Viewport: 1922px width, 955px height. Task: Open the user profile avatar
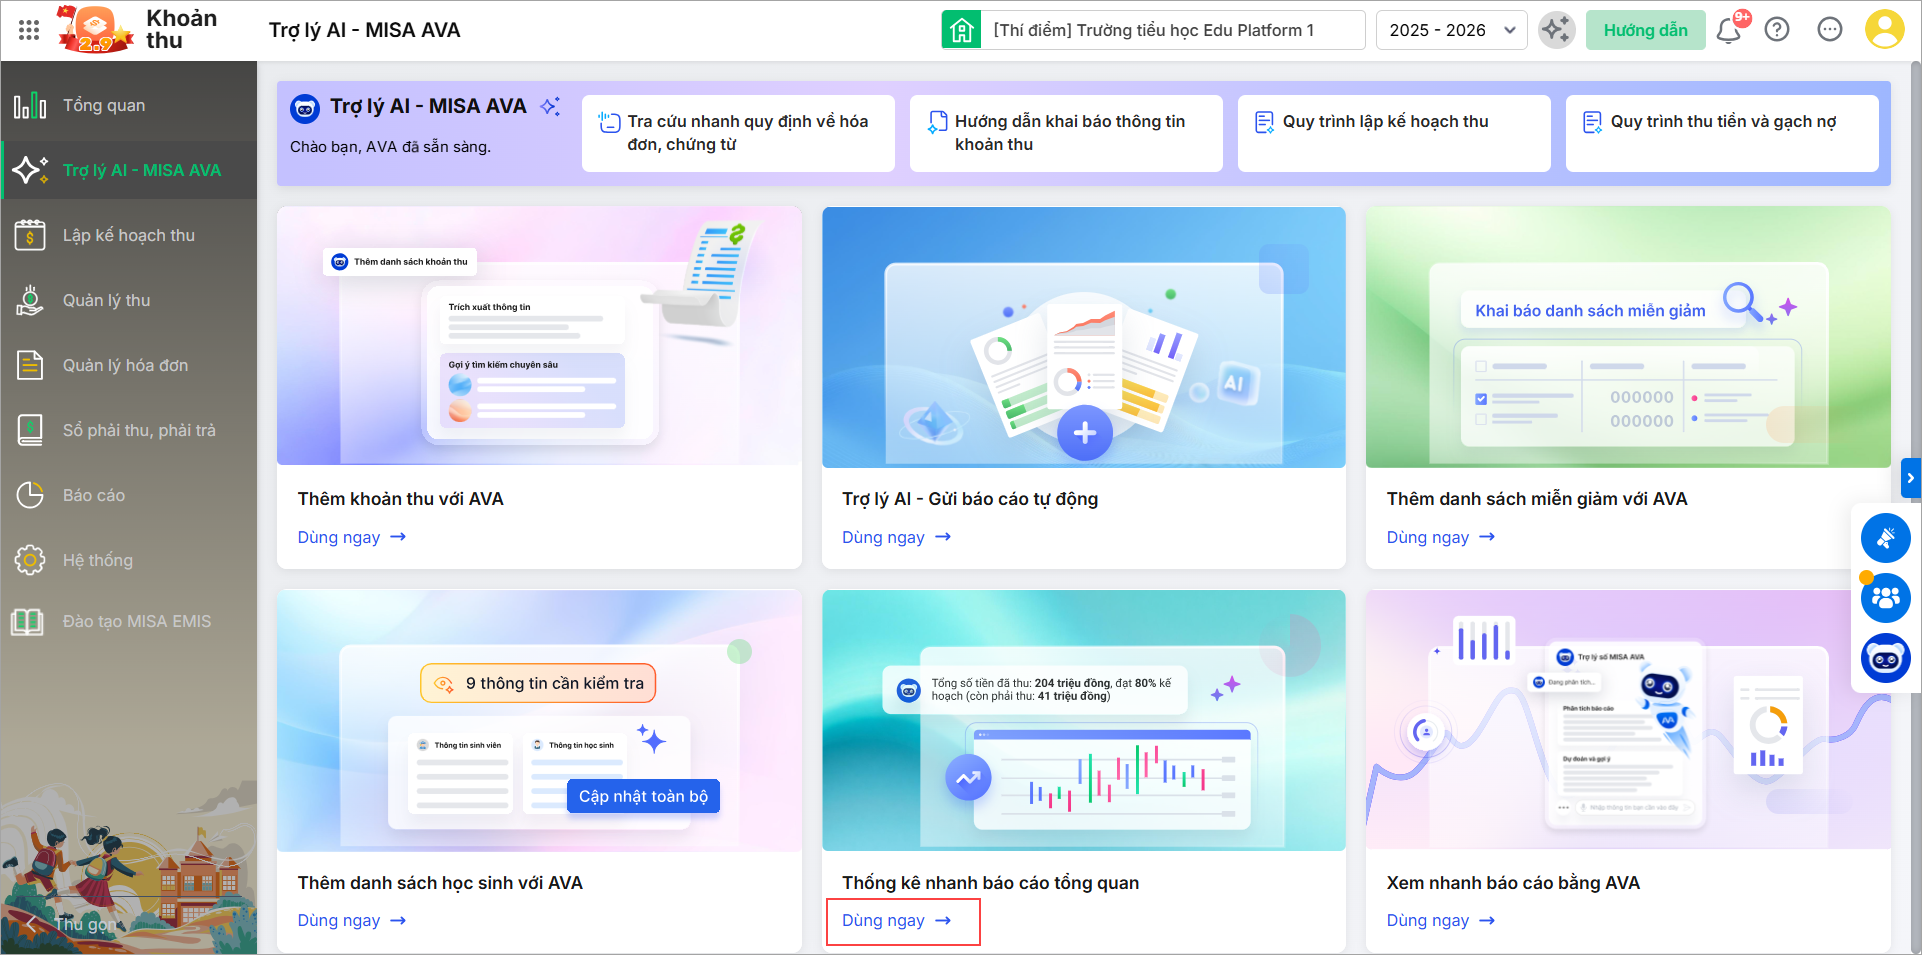(x=1885, y=30)
